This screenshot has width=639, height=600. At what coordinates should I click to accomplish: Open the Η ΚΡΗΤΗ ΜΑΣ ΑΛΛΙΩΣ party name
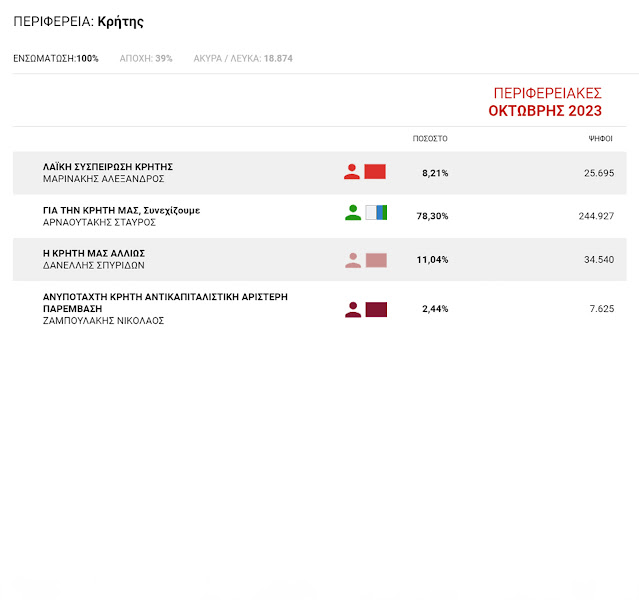coord(94,253)
